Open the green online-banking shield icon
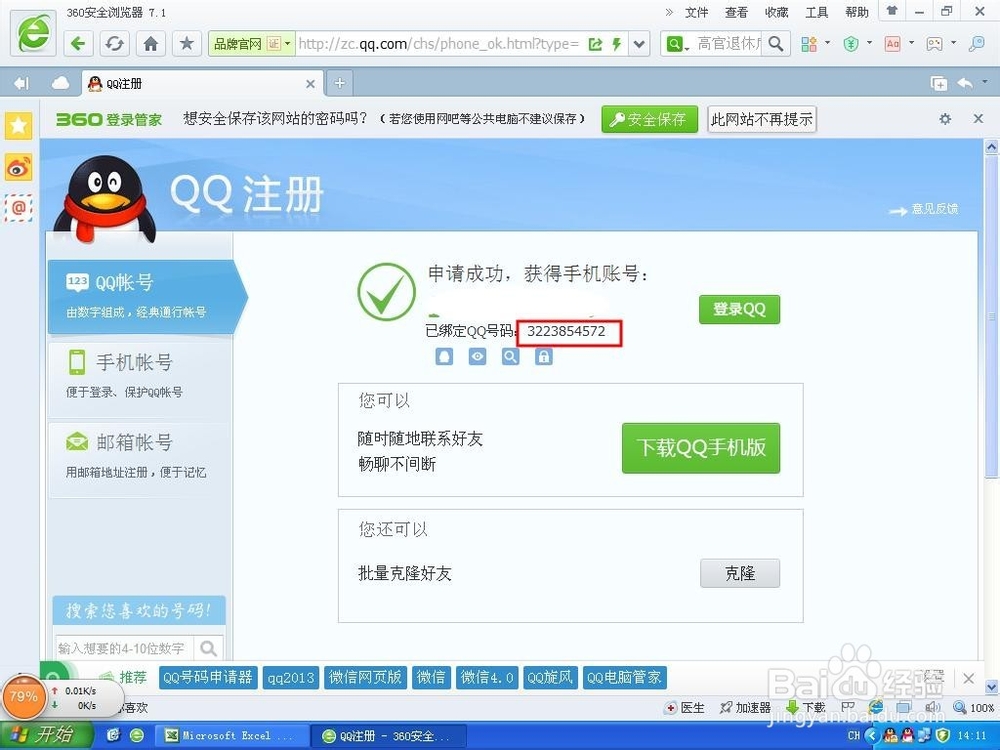The height and width of the screenshot is (750, 1000). (851, 43)
